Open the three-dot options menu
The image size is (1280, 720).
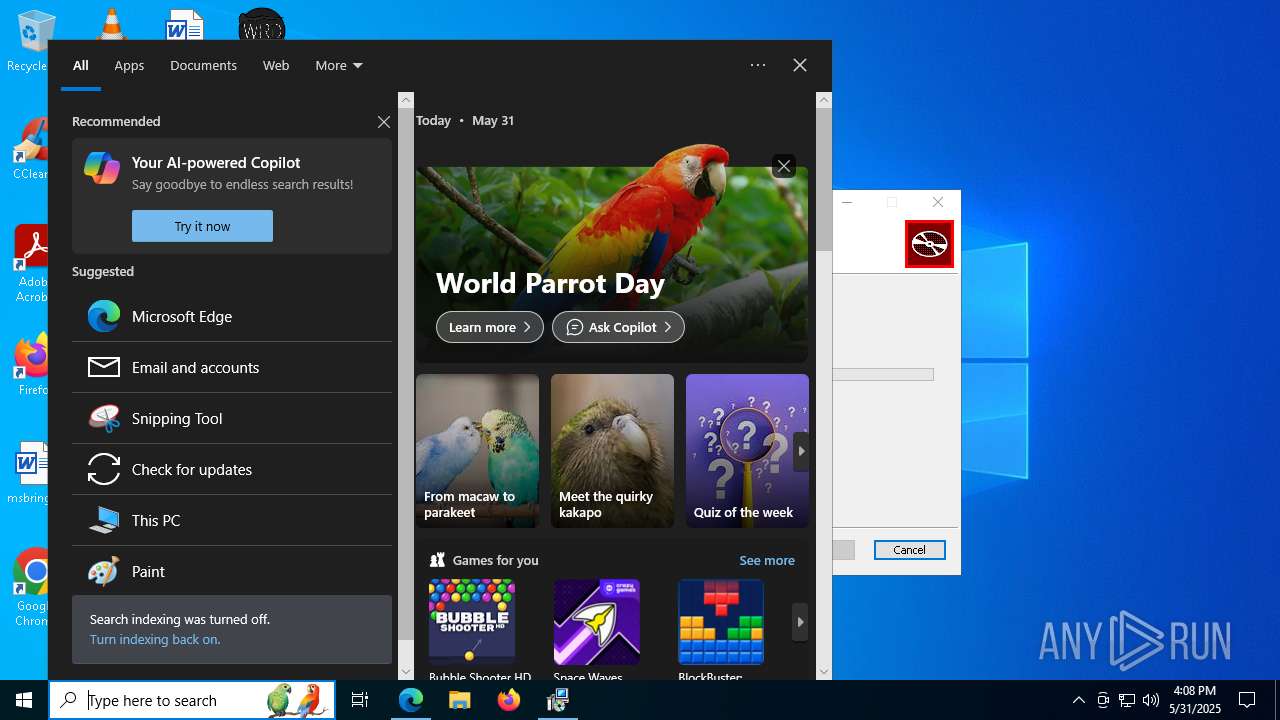point(758,65)
